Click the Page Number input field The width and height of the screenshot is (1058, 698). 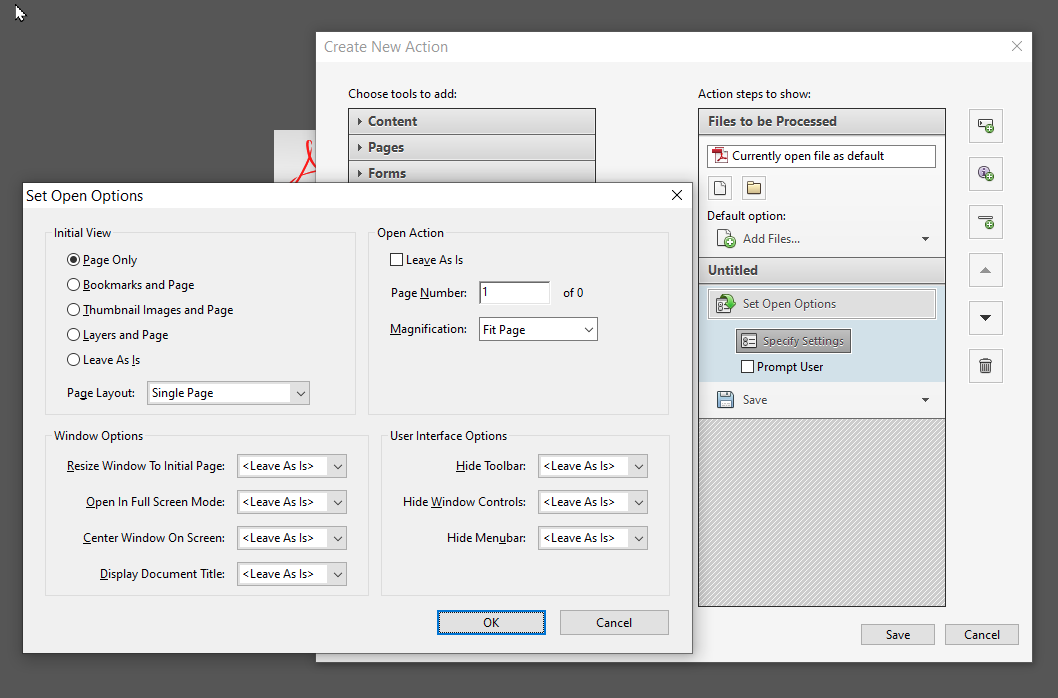(x=514, y=292)
